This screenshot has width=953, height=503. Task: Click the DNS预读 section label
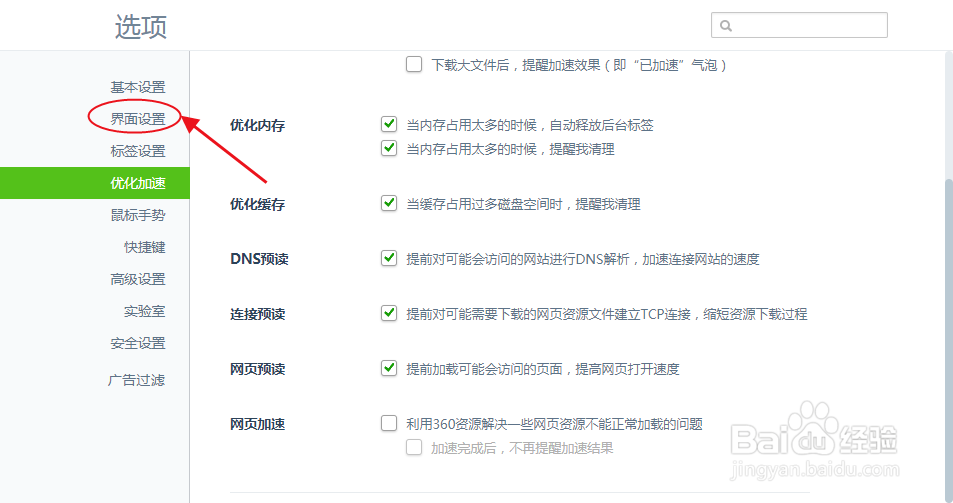pos(259,259)
